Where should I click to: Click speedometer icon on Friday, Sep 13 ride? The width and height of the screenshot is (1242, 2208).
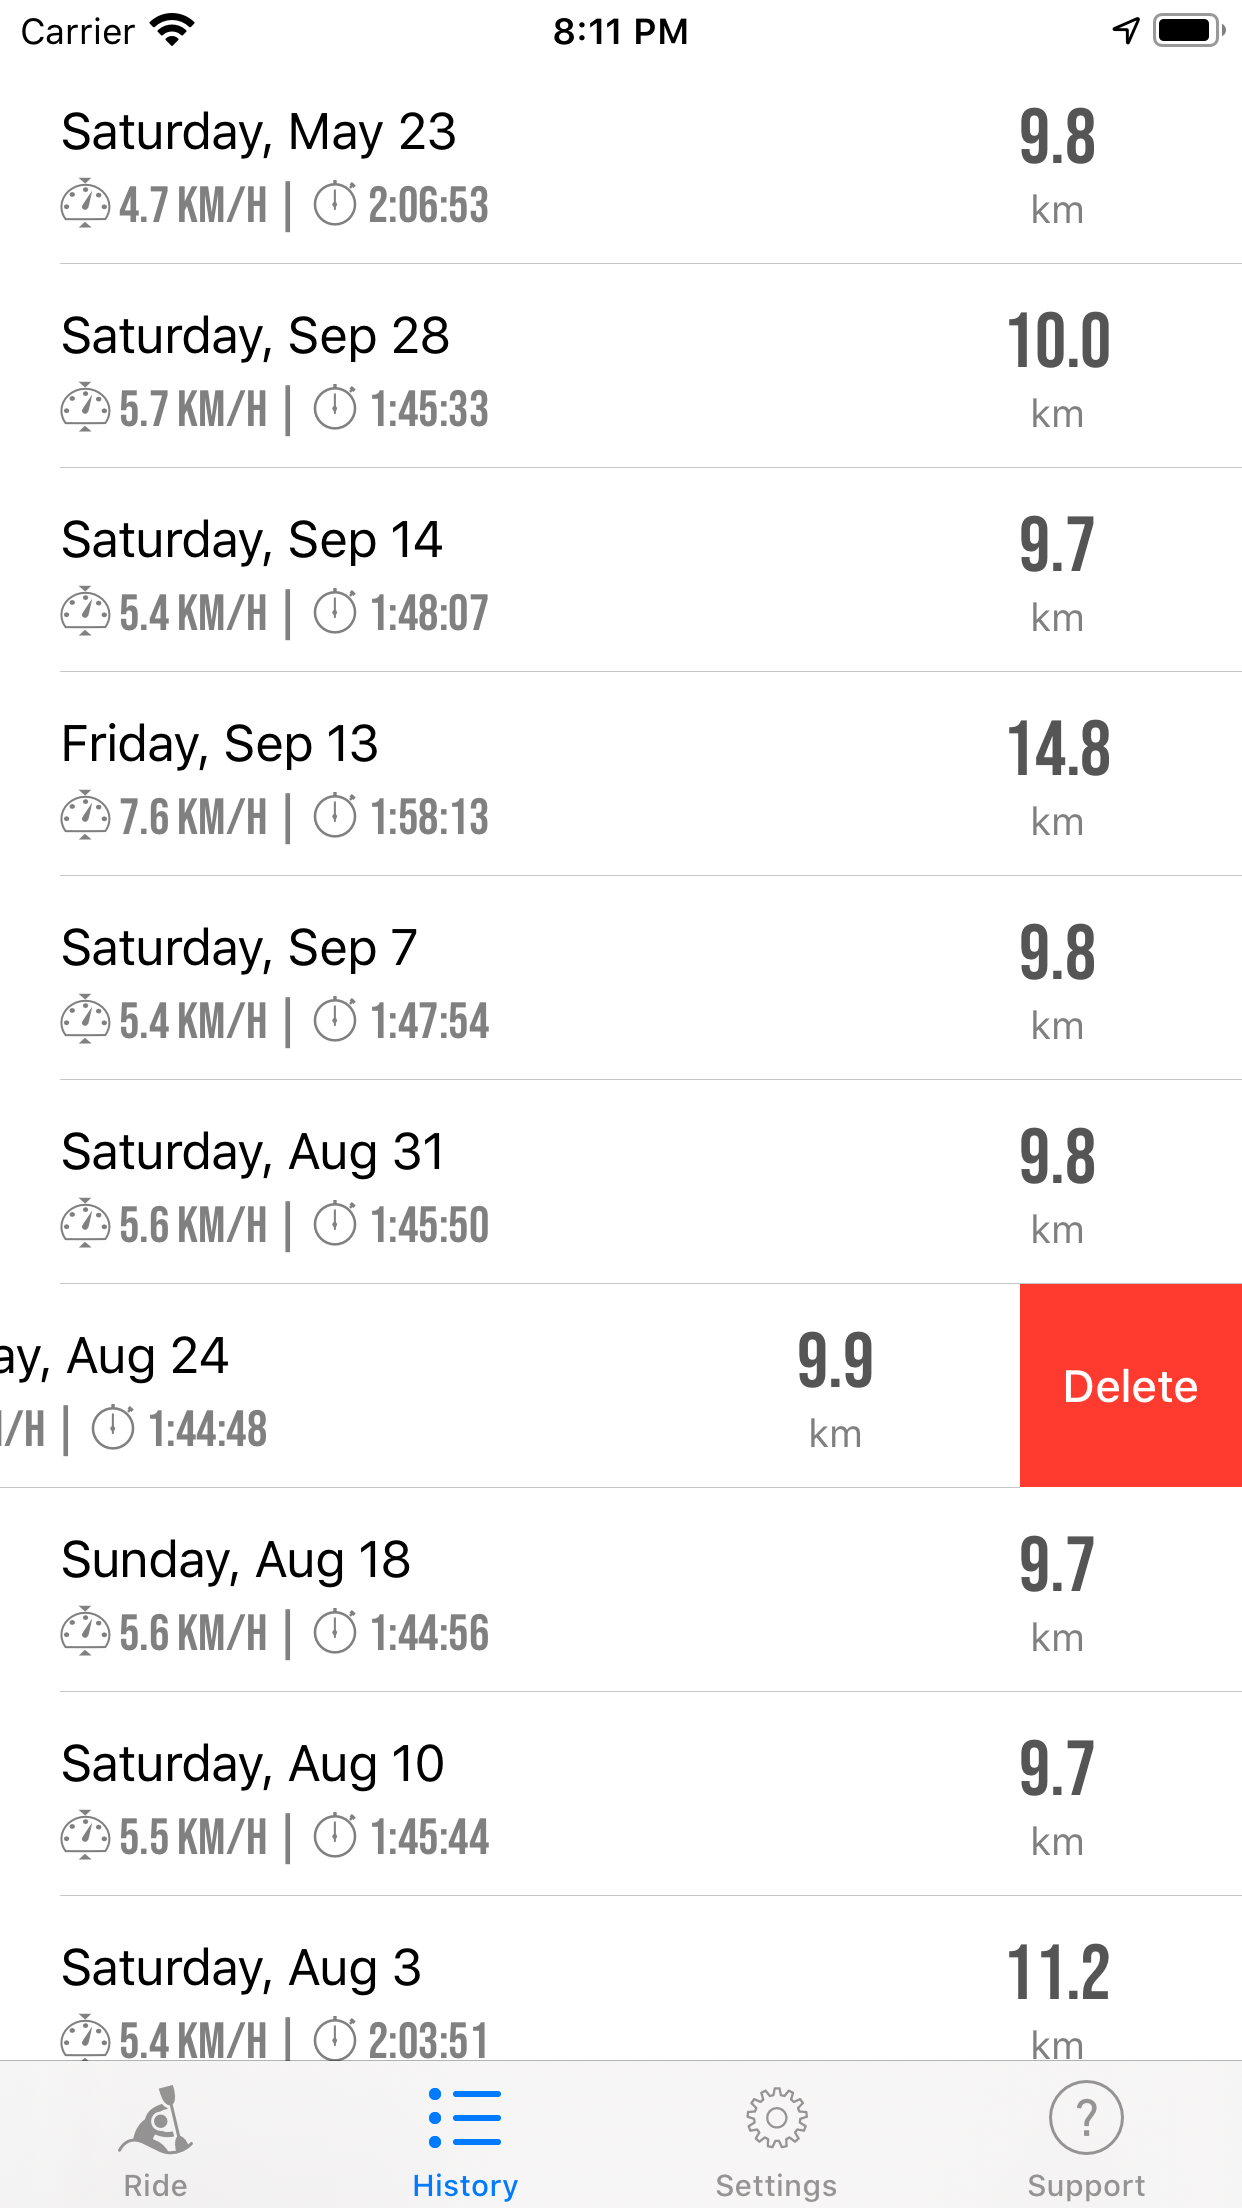click(85, 816)
